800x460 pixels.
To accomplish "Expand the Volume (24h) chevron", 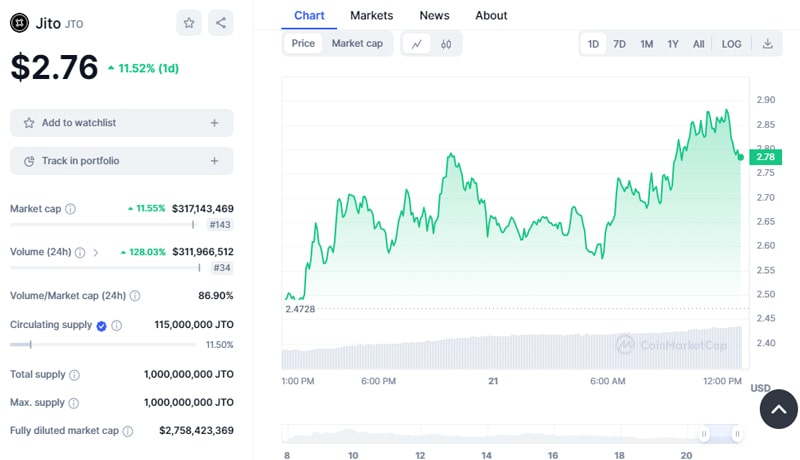I will pos(96,253).
